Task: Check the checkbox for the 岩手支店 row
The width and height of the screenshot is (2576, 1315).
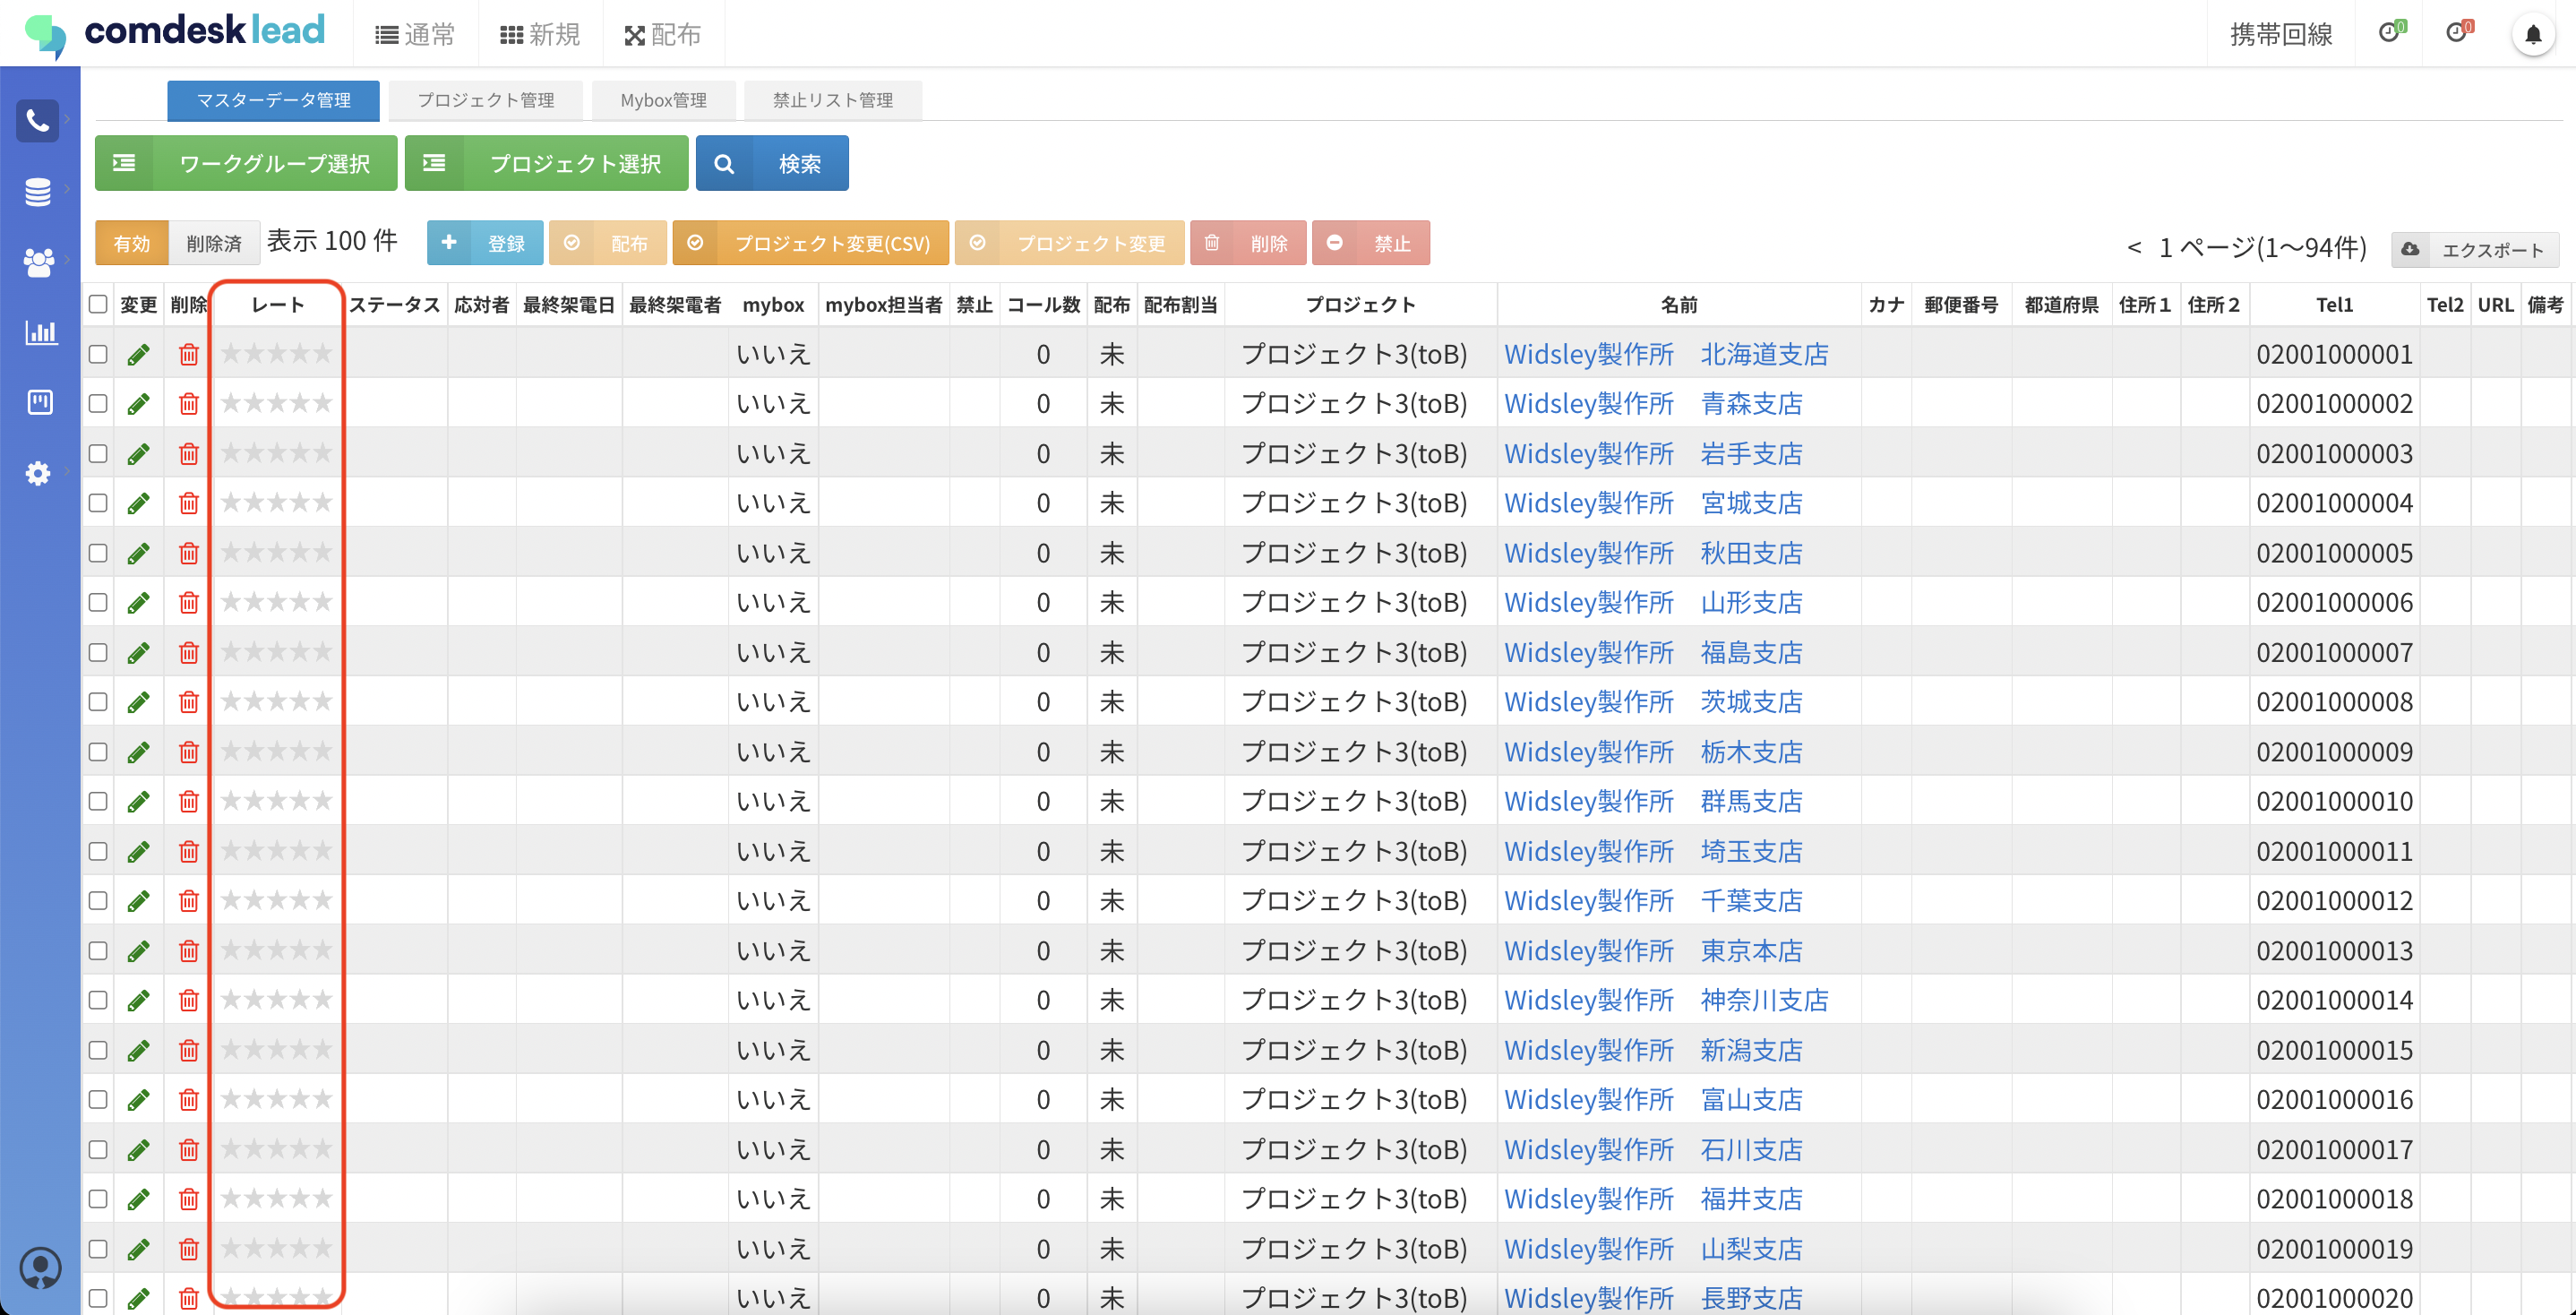Action: point(98,454)
